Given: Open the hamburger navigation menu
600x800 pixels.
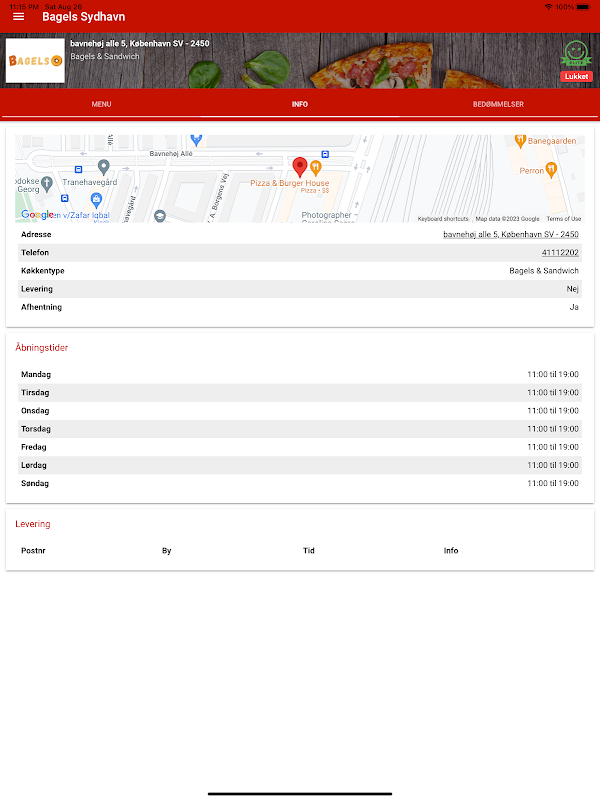Looking at the screenshot, I should pyautogui.click(x=18, y=17).
